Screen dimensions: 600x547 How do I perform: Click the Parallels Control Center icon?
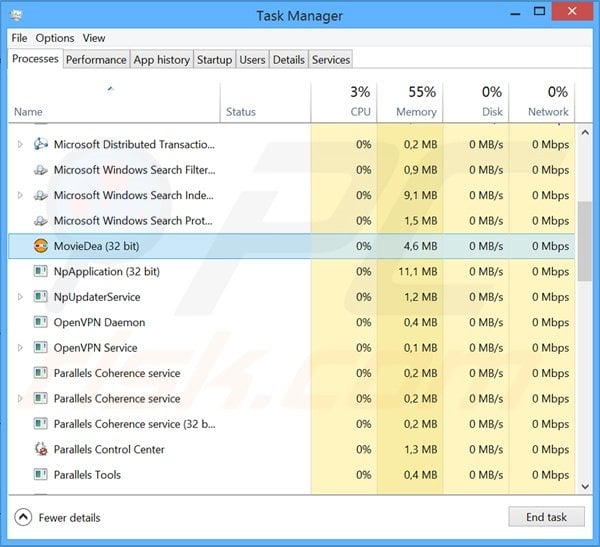click(x=41, y=449)
